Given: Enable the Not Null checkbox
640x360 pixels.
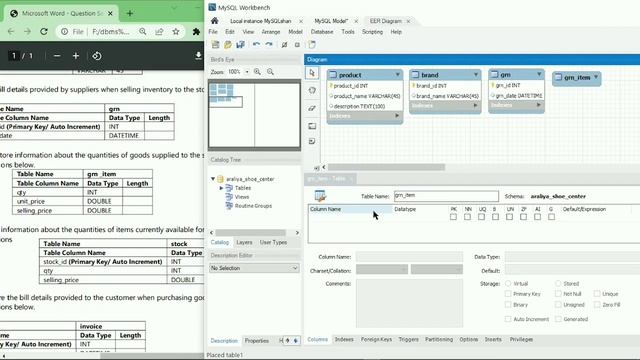Looking at the screenshot, I should pyautogui.click(x=558, y=293).
